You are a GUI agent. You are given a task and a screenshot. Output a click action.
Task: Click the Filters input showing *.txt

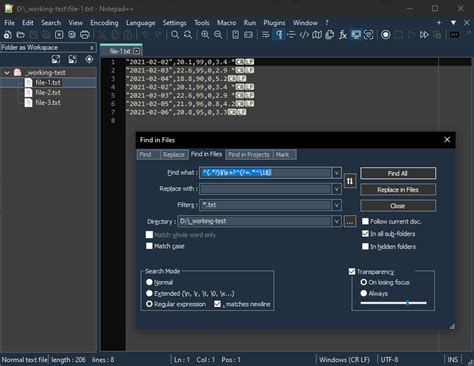265,205
